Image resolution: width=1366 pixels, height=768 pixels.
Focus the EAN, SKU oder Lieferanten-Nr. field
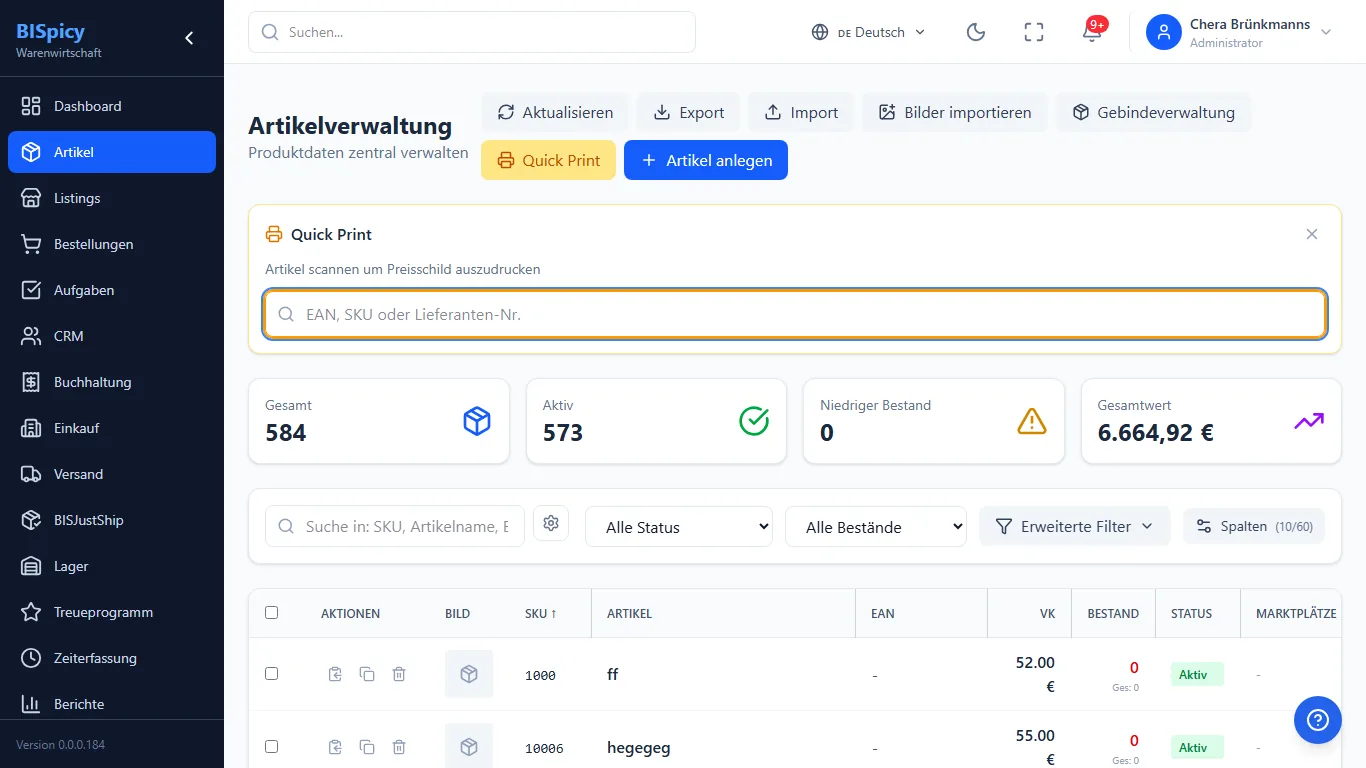[x=795, y=314]
